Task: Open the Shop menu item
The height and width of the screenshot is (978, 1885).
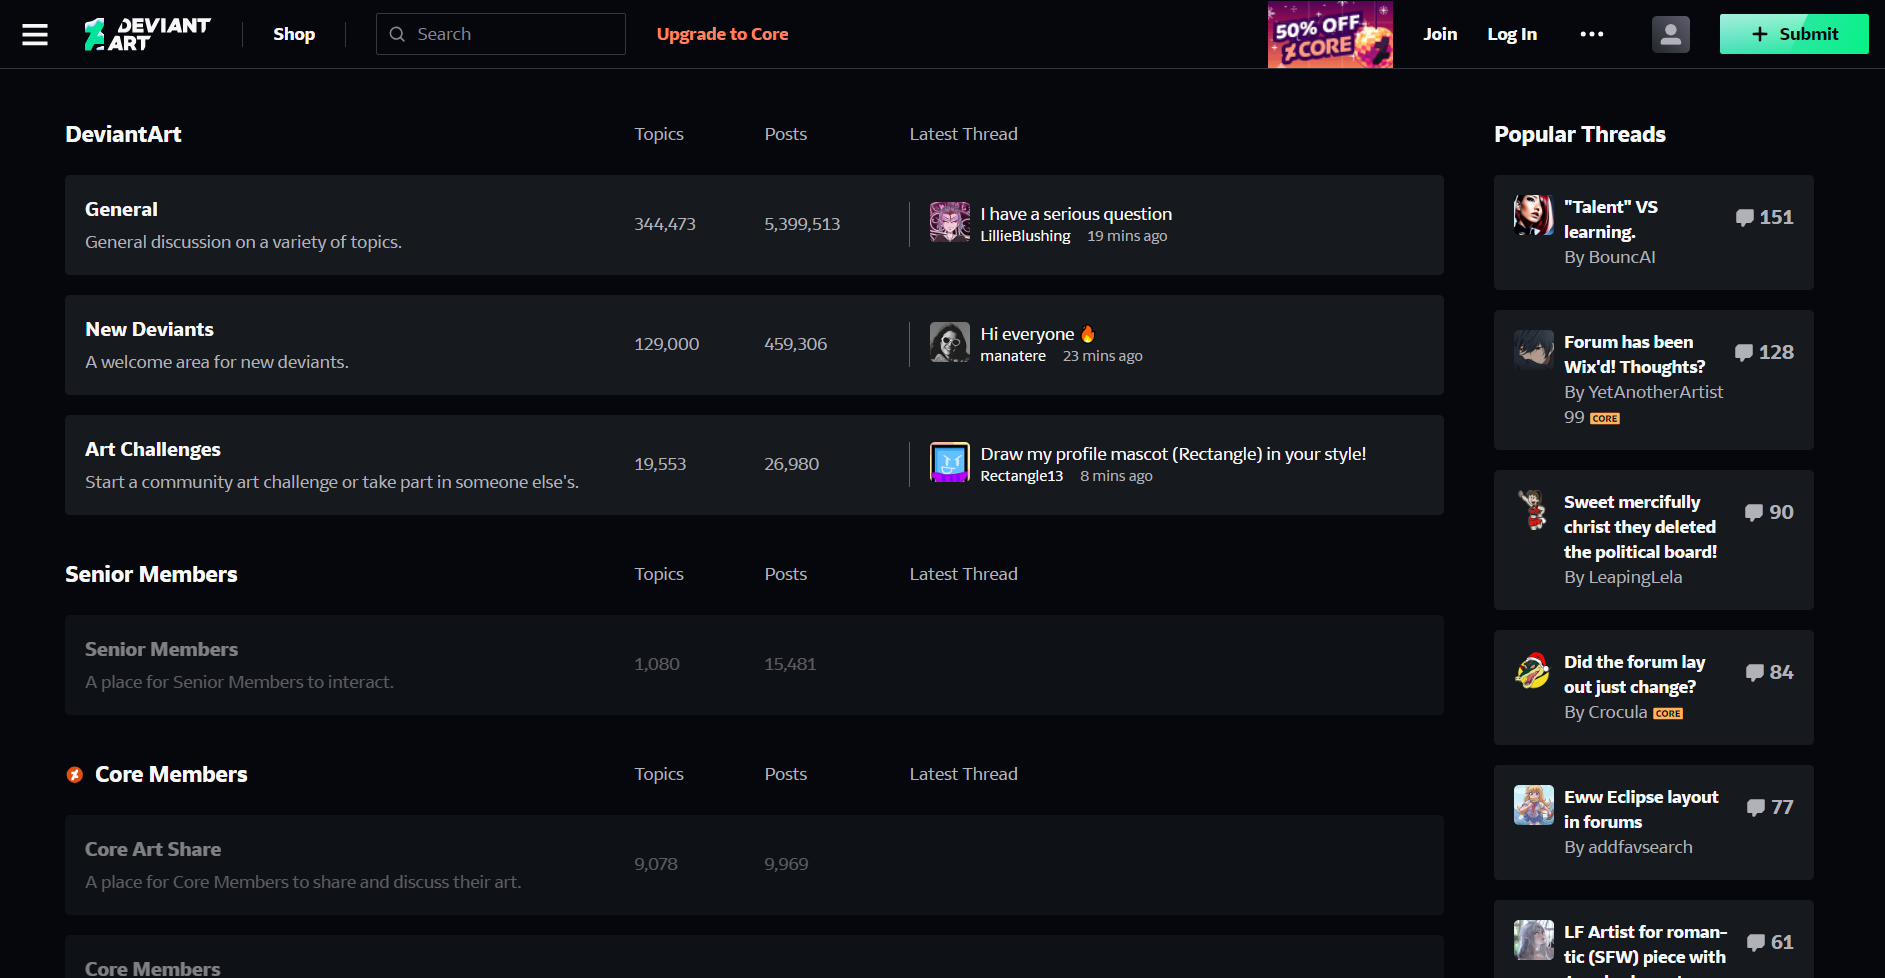Action: click(294, 34)
